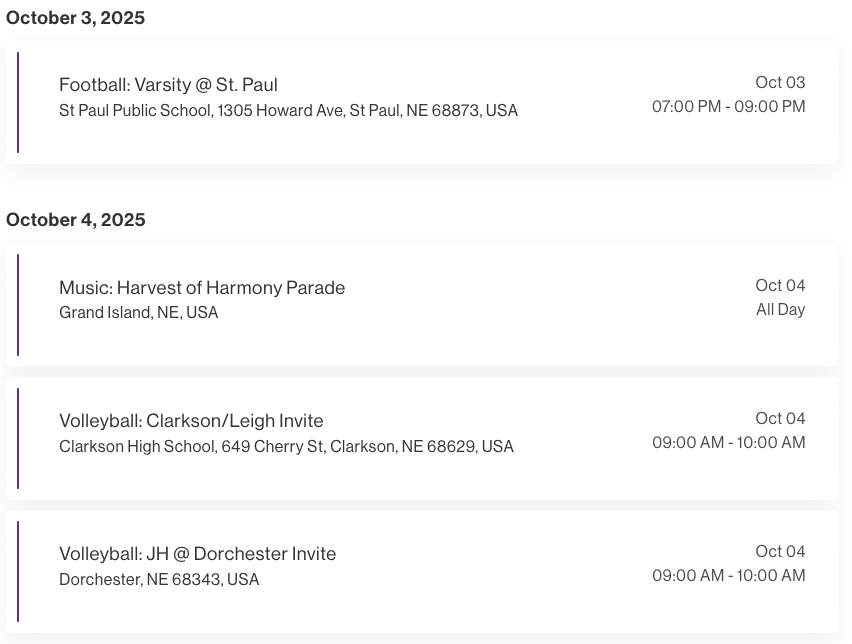This screenshot has width=852, height=644.
Task: Click Oct 04 on the Harvest of Harmony card
Action: pos(780,286)
